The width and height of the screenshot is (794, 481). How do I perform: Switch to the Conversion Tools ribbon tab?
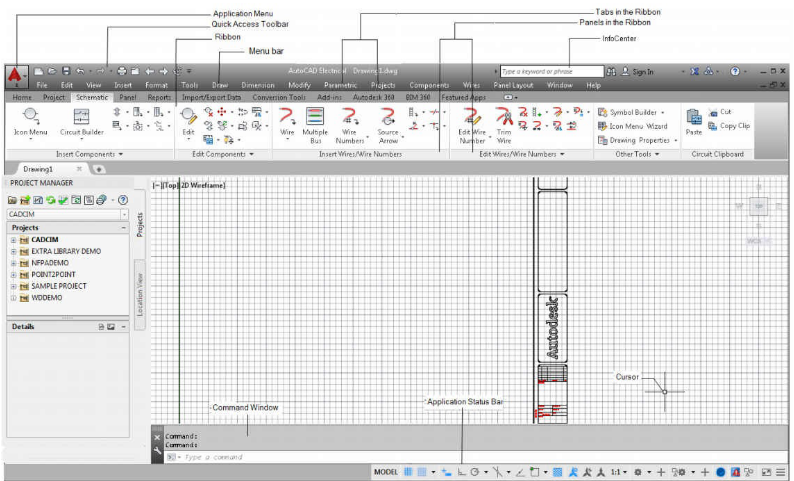tap(279, 97)
